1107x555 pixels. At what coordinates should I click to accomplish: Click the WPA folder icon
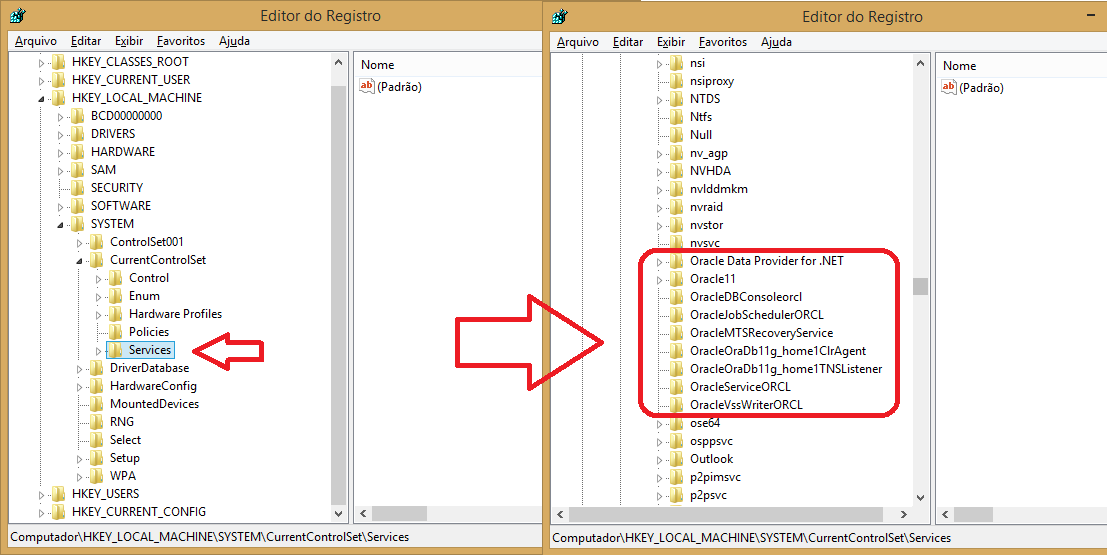pos(97,476)
